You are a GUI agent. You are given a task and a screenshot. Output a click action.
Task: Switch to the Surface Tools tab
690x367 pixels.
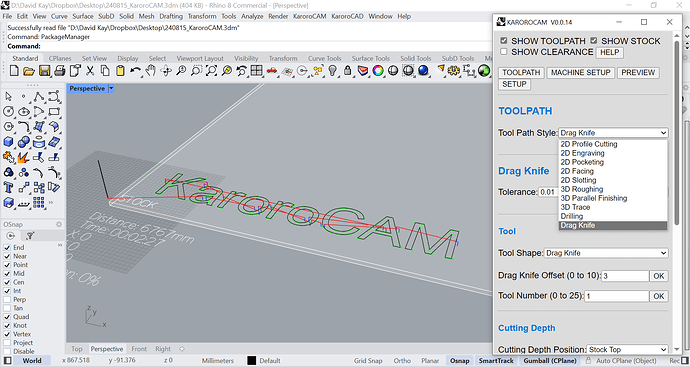(371, 58)
